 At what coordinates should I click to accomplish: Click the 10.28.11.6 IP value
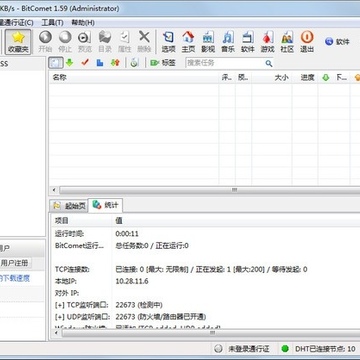[132, 281]
